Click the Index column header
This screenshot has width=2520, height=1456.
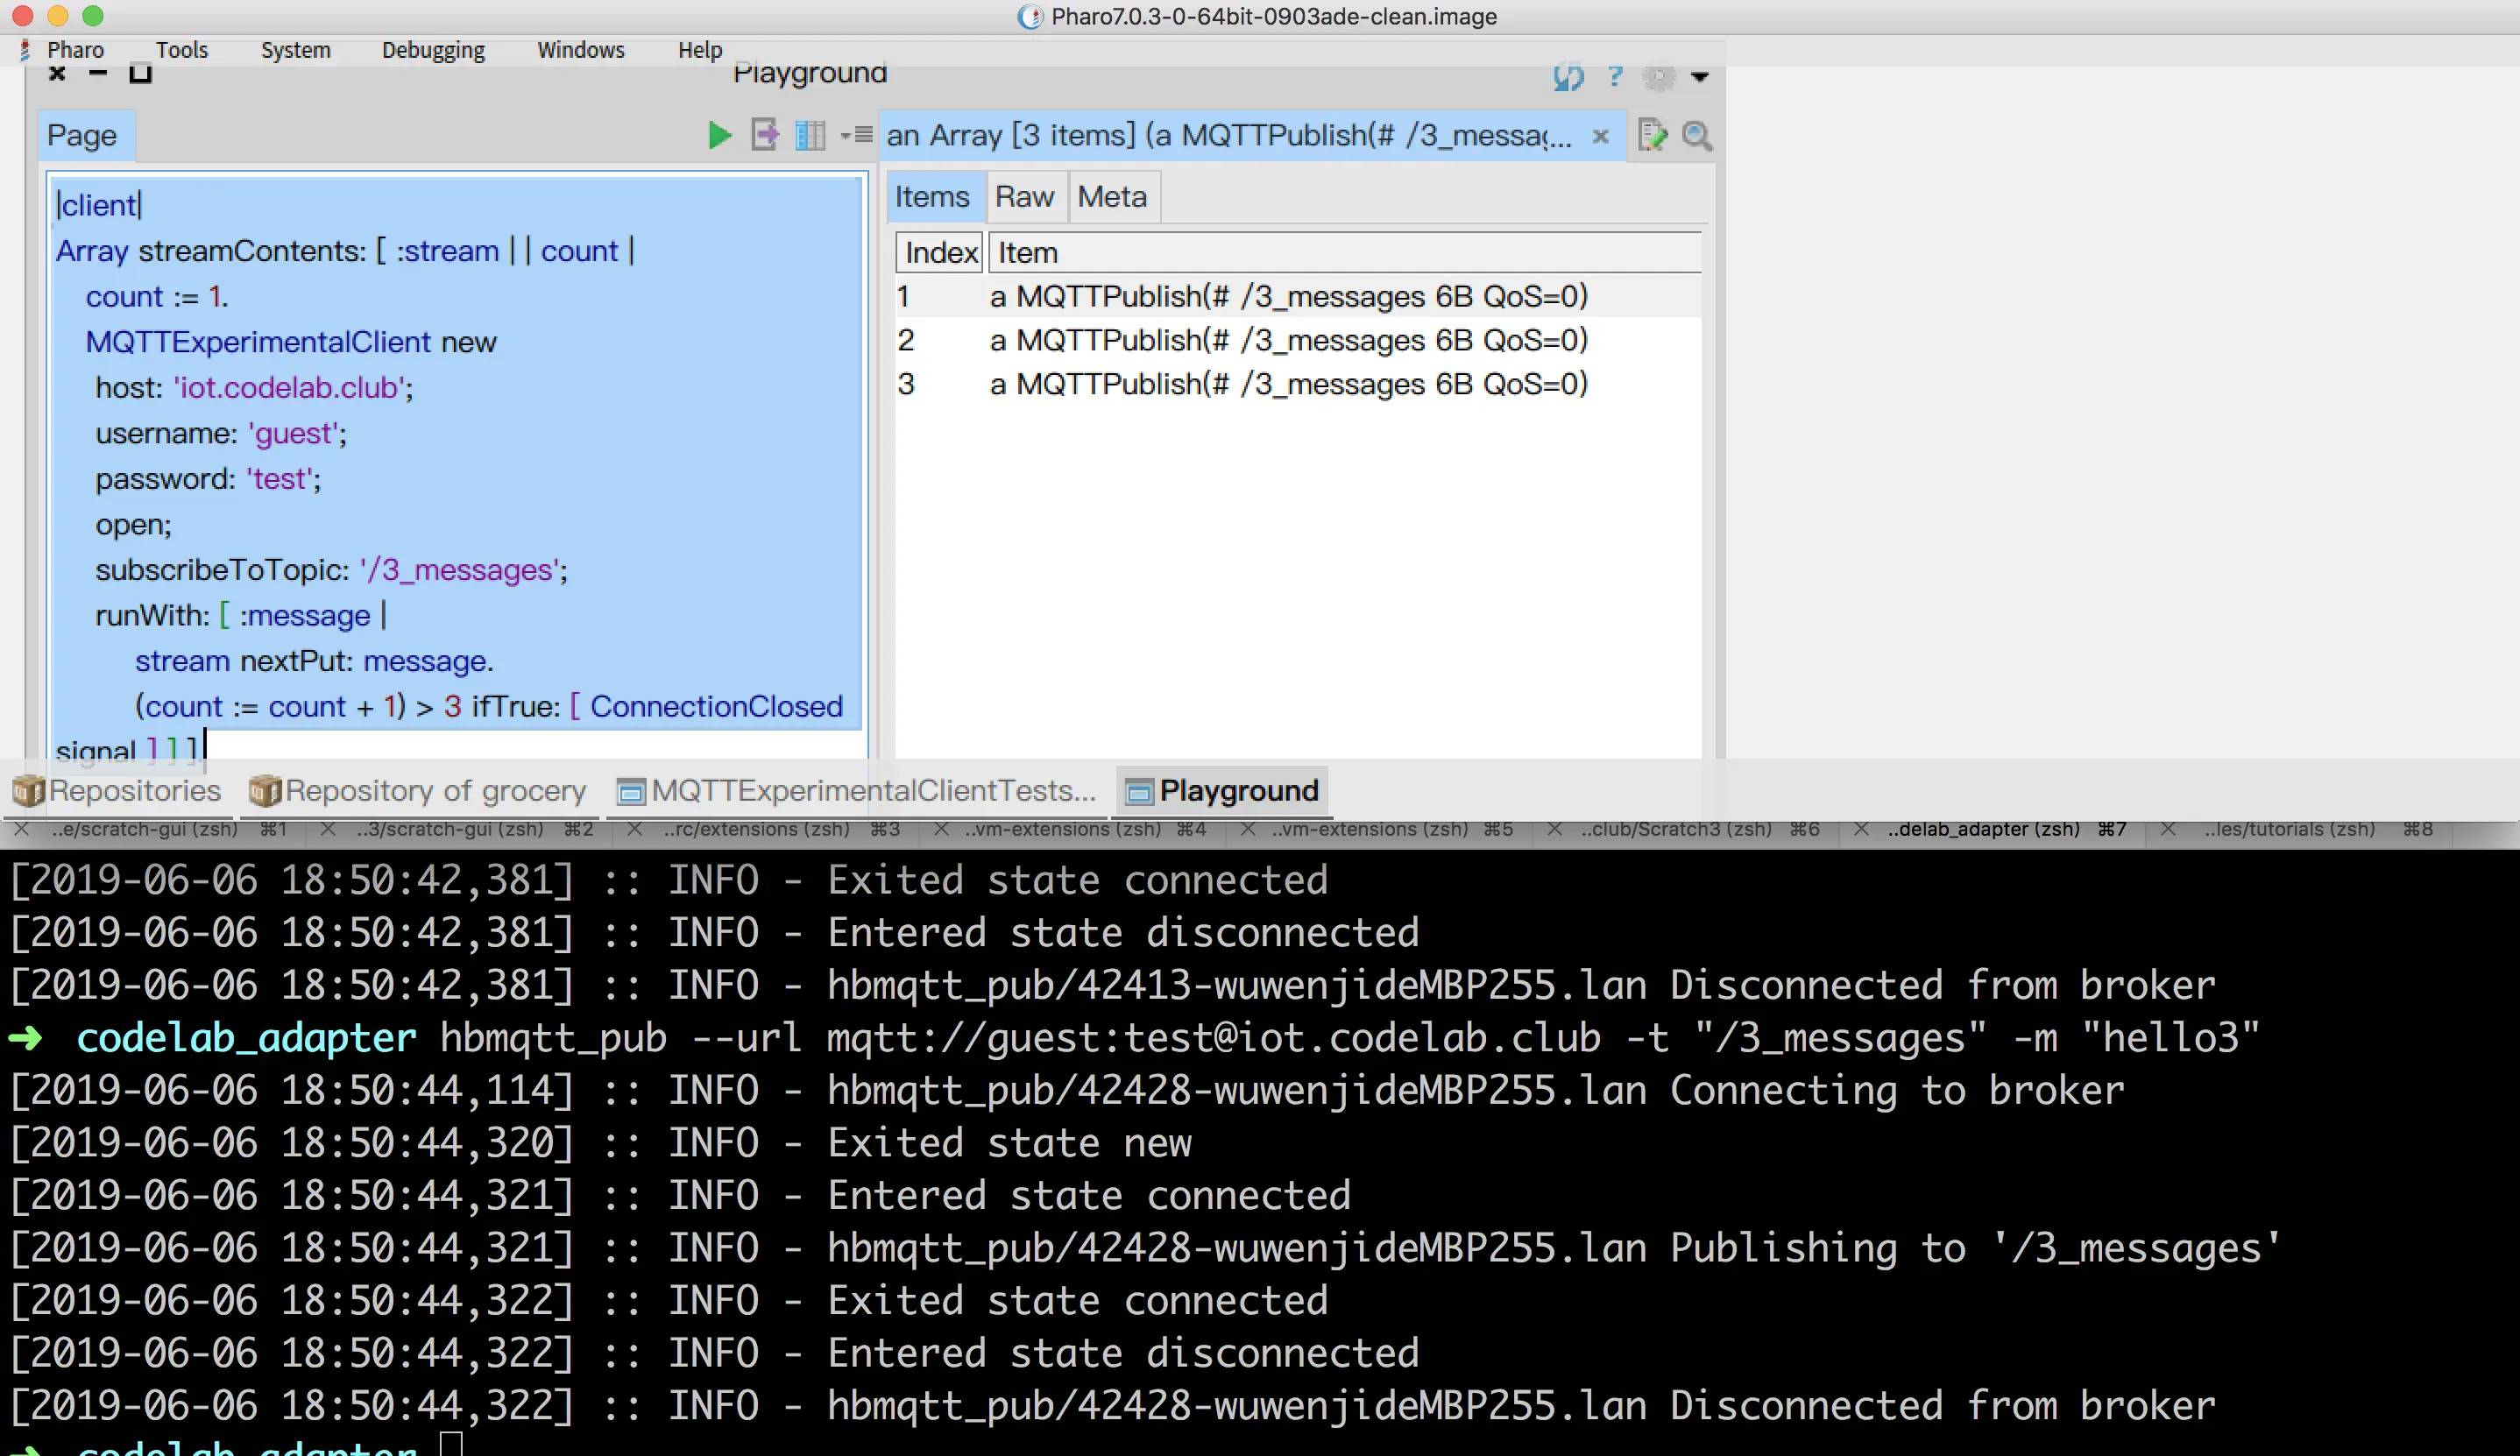[940, 253]
